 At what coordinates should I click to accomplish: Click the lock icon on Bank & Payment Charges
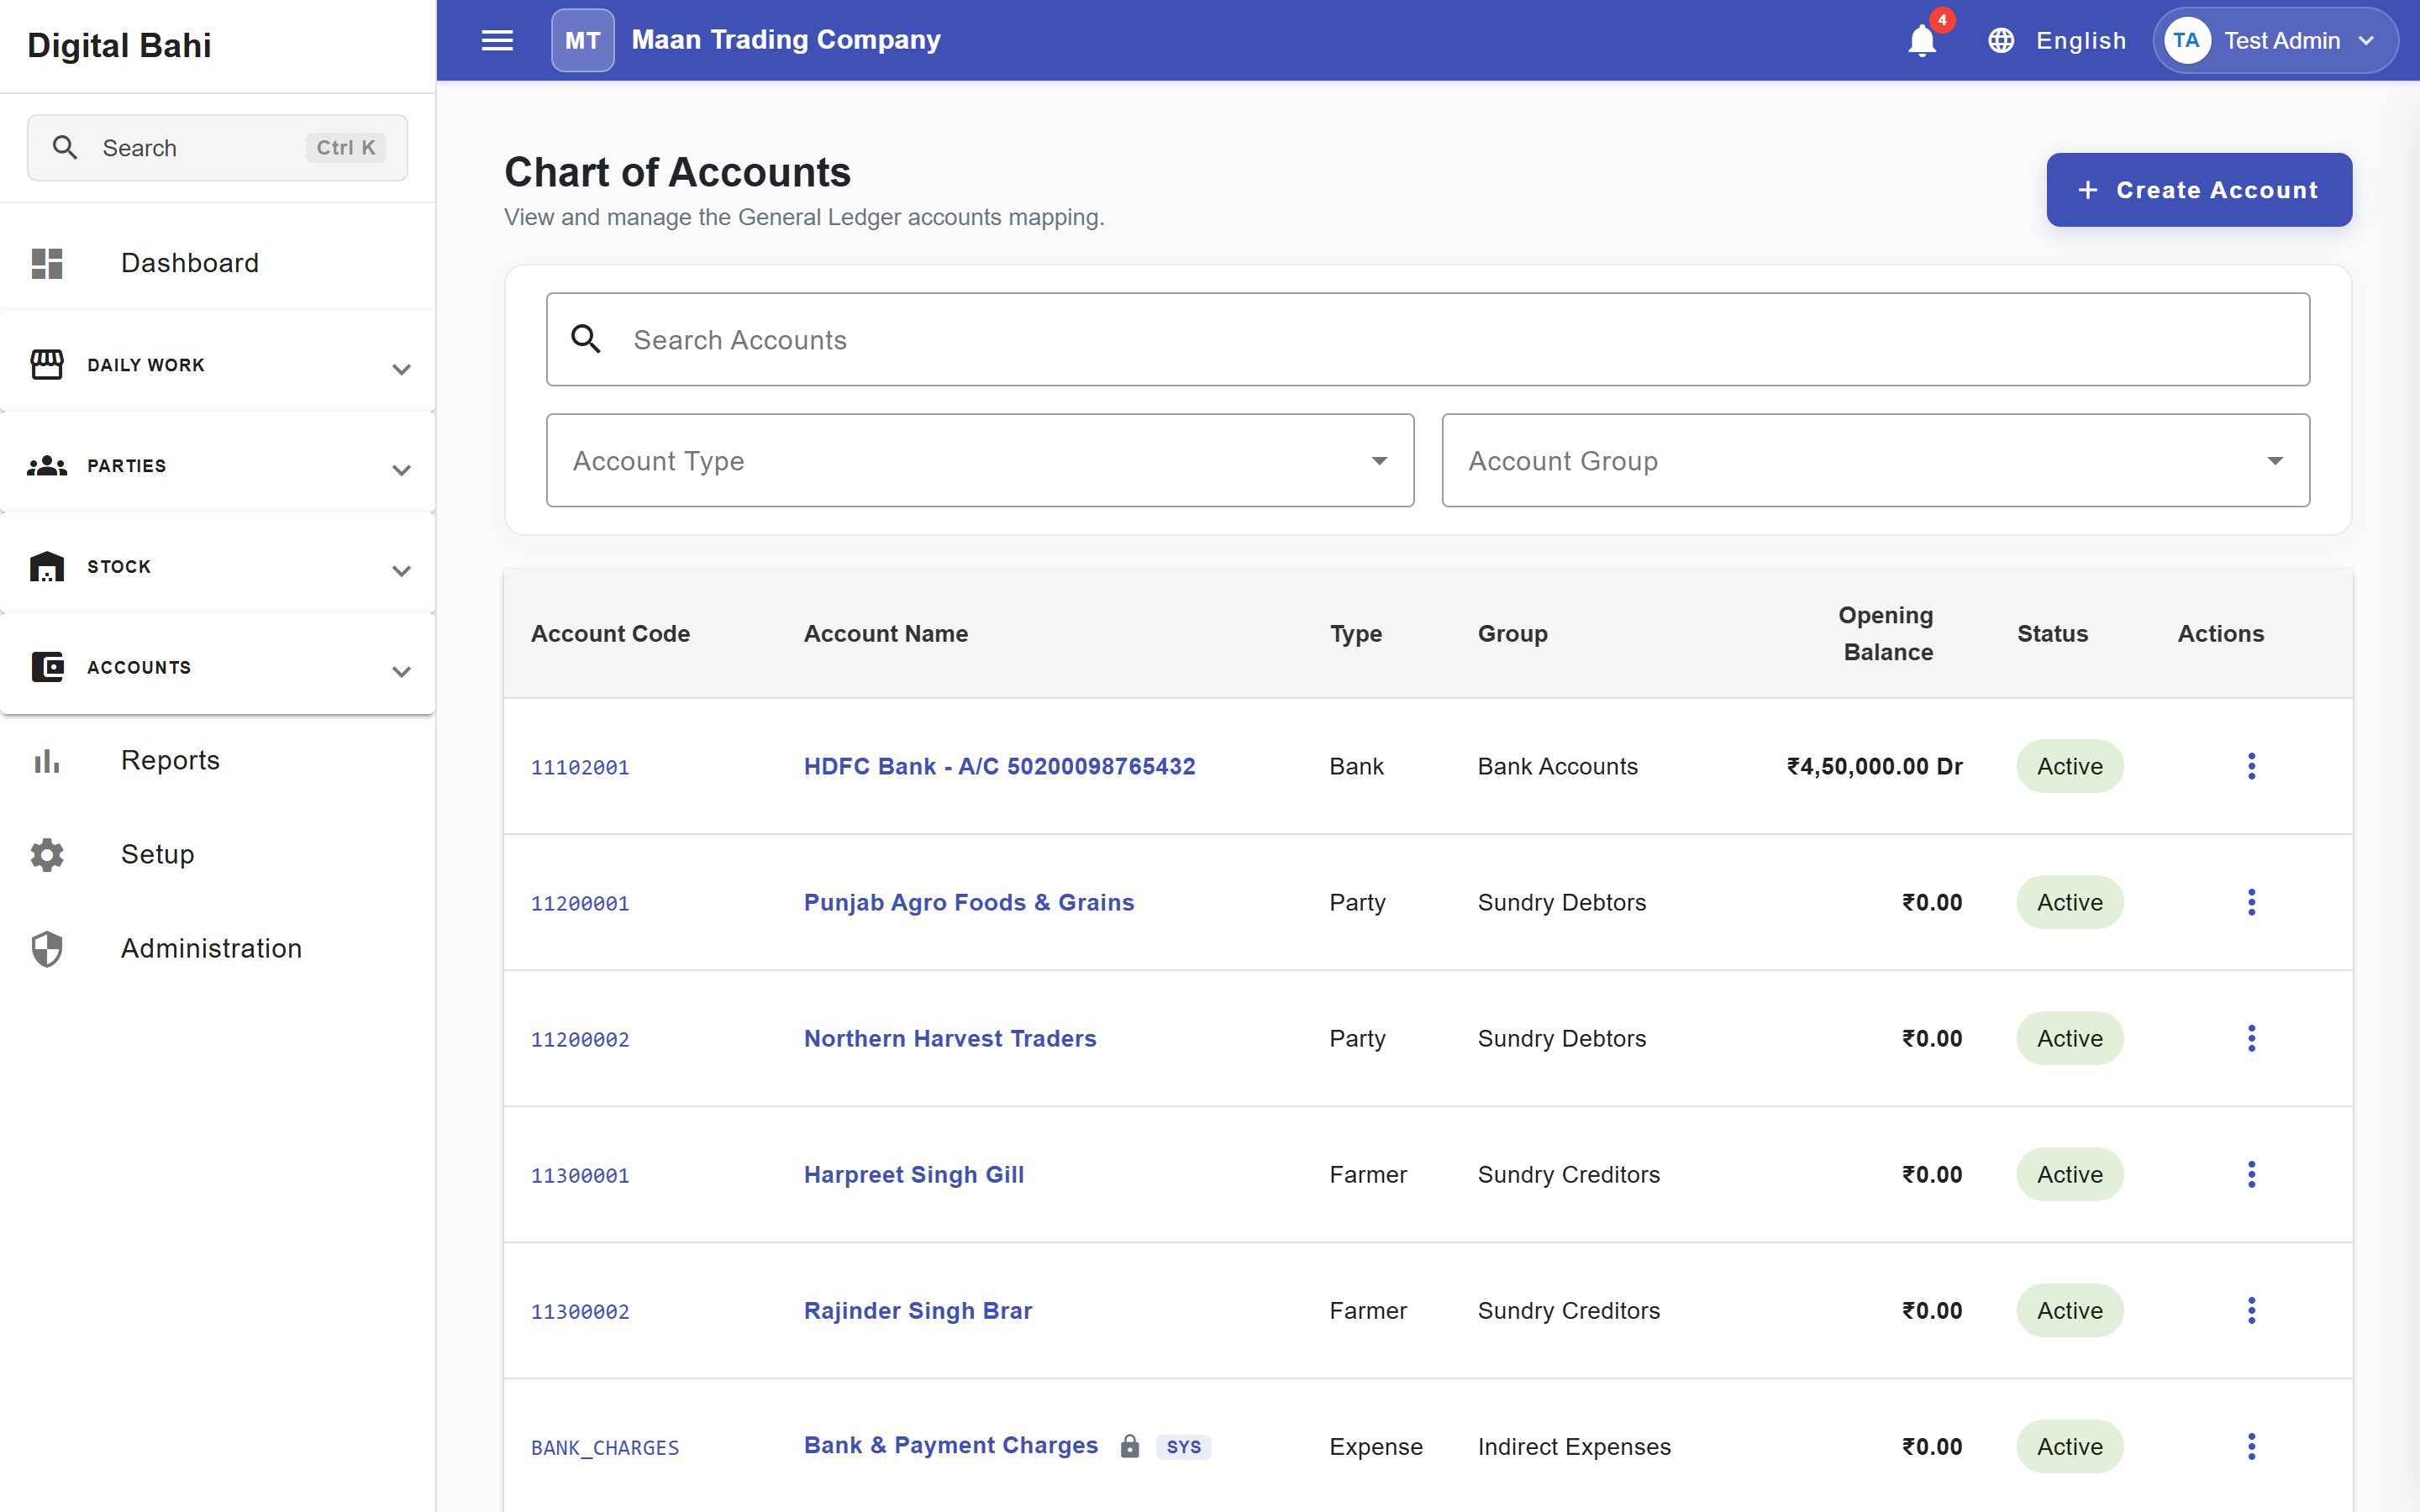pos(1129,1446)
